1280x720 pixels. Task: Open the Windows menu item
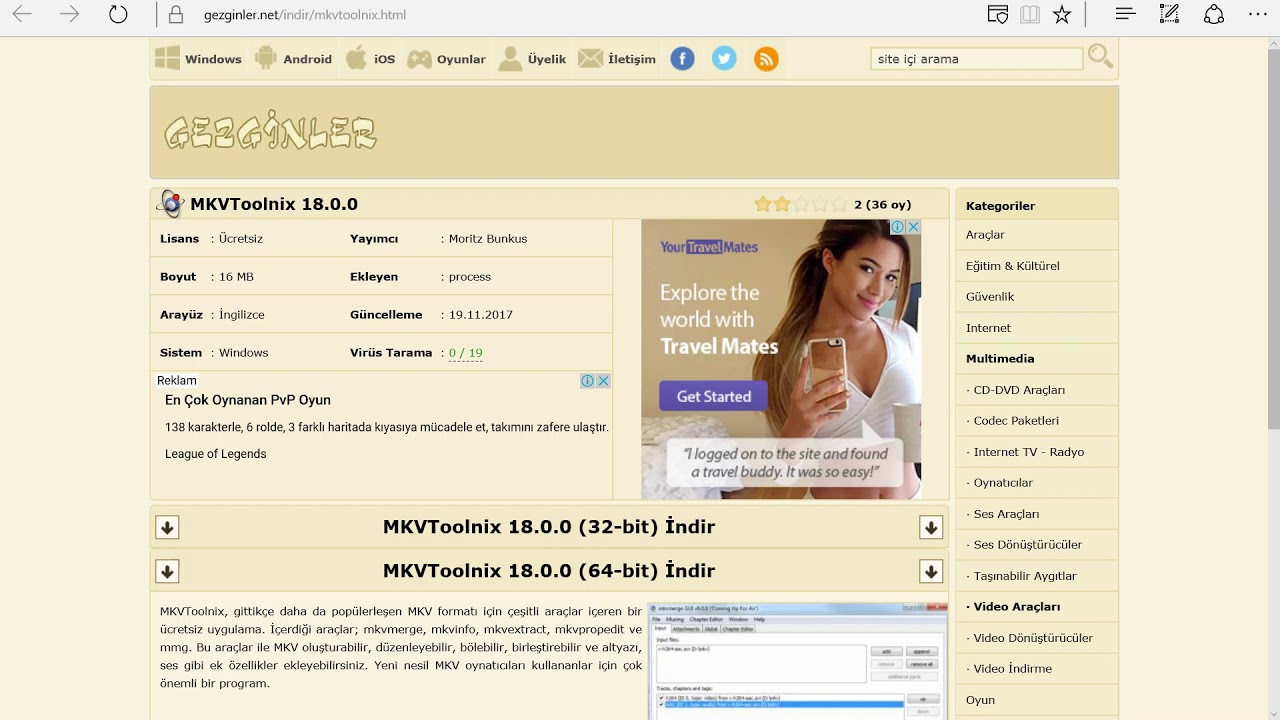tap(198, 59)
